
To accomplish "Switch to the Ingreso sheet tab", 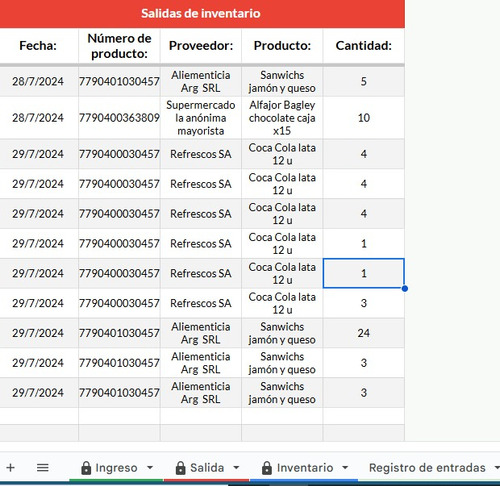I will (116, 468).
